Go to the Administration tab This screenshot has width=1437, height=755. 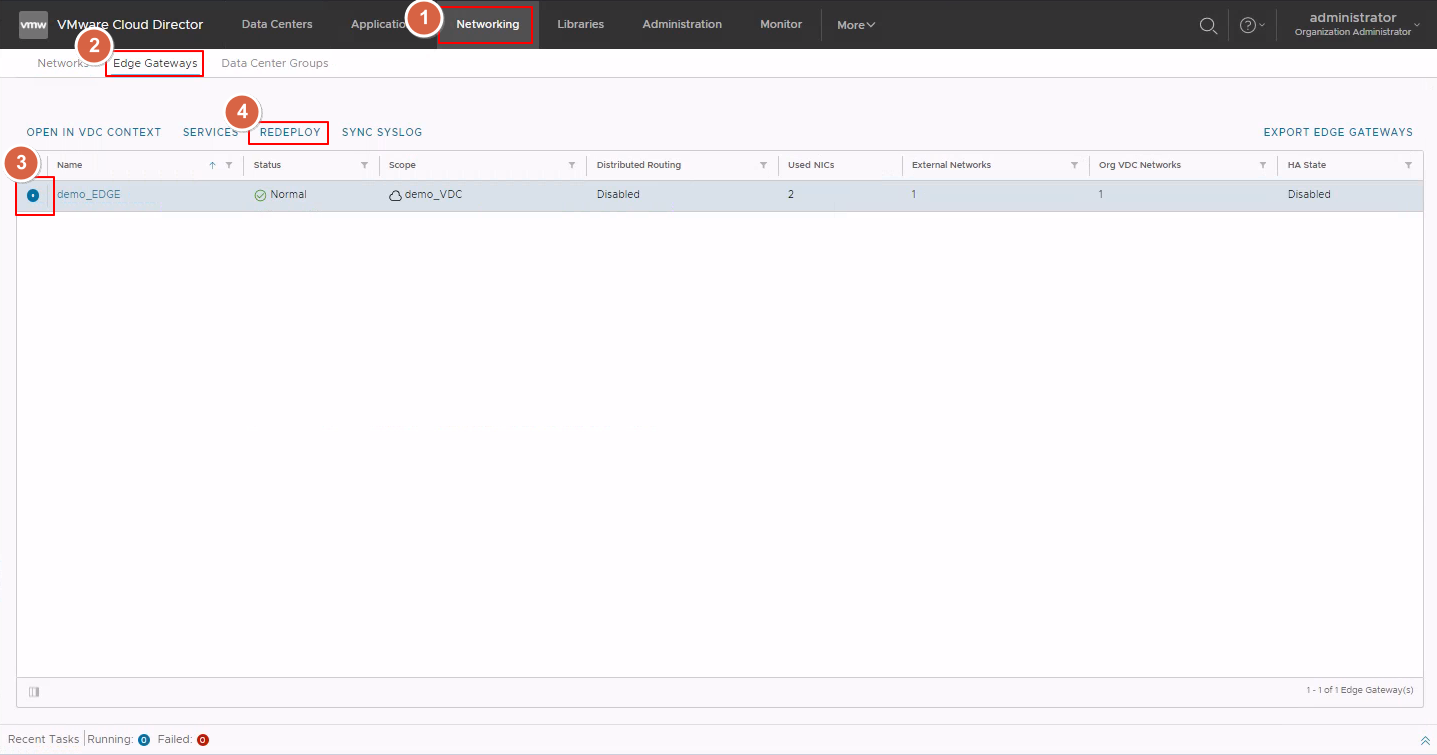tap(682, 24)
